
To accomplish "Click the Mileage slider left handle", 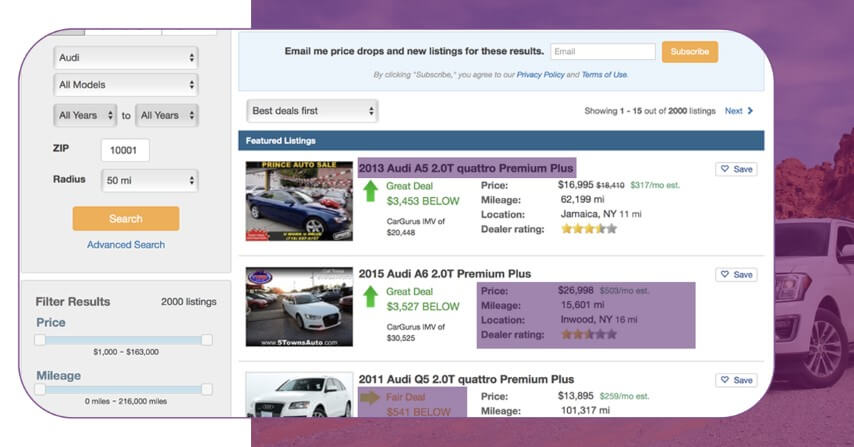I will coord(40,389).
